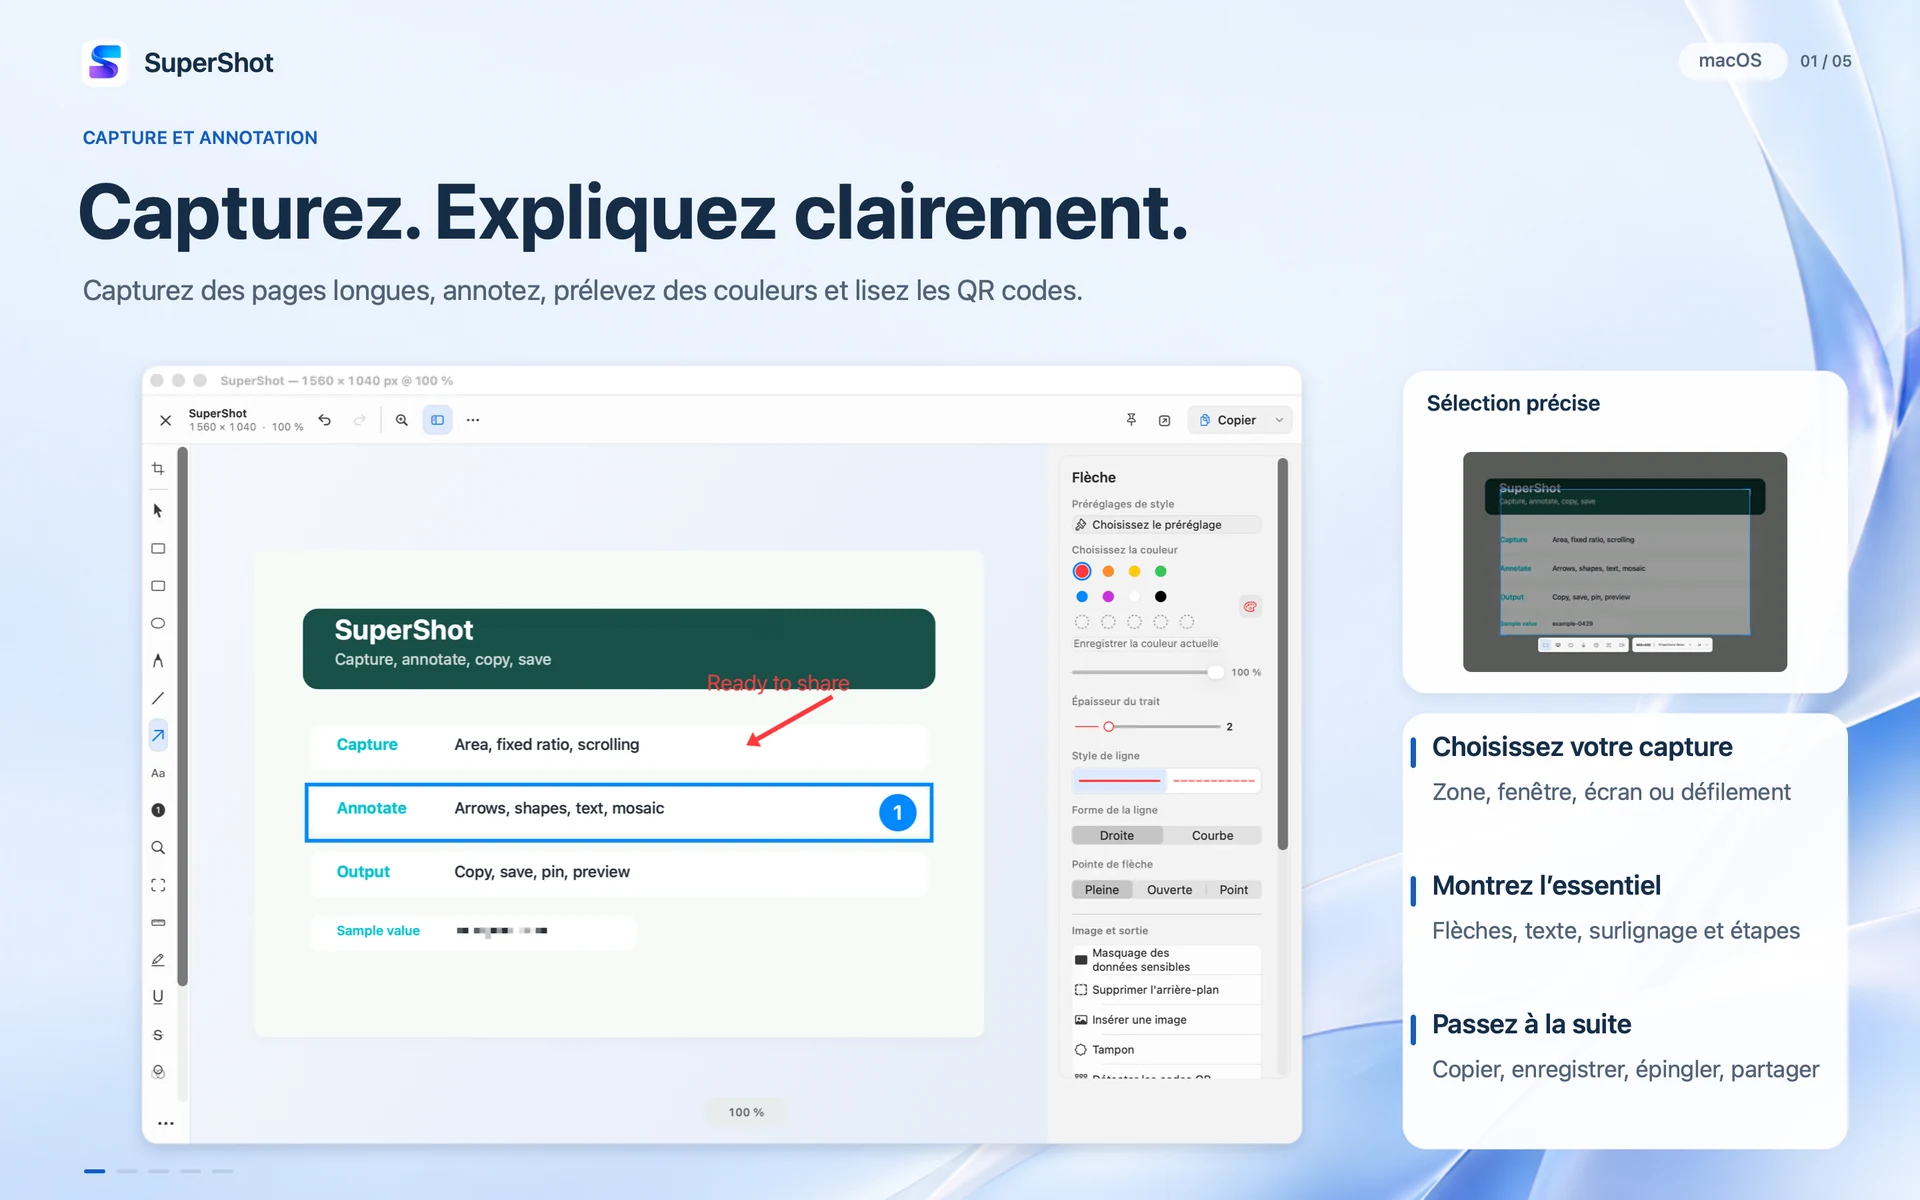The width and height of the screenshot is (1920, 1200).
Task: Close the editor with the X icon
Action: coord(166,420)
